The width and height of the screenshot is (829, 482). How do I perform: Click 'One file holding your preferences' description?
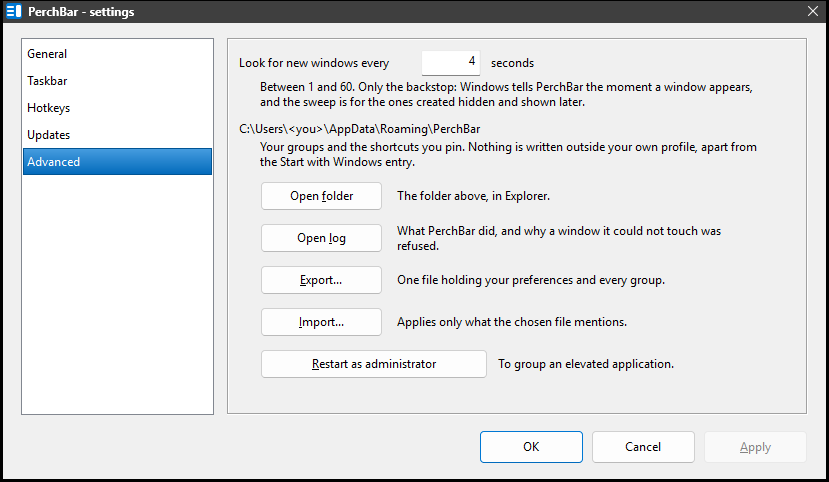point(531,280)
